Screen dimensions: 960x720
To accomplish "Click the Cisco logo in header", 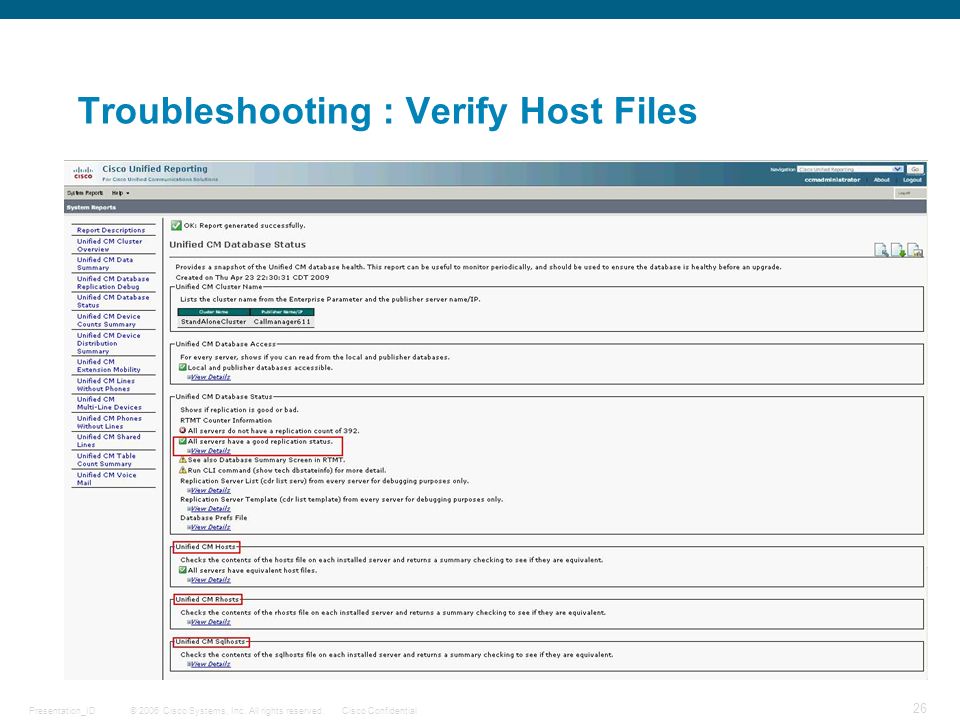I will (83, 172).
